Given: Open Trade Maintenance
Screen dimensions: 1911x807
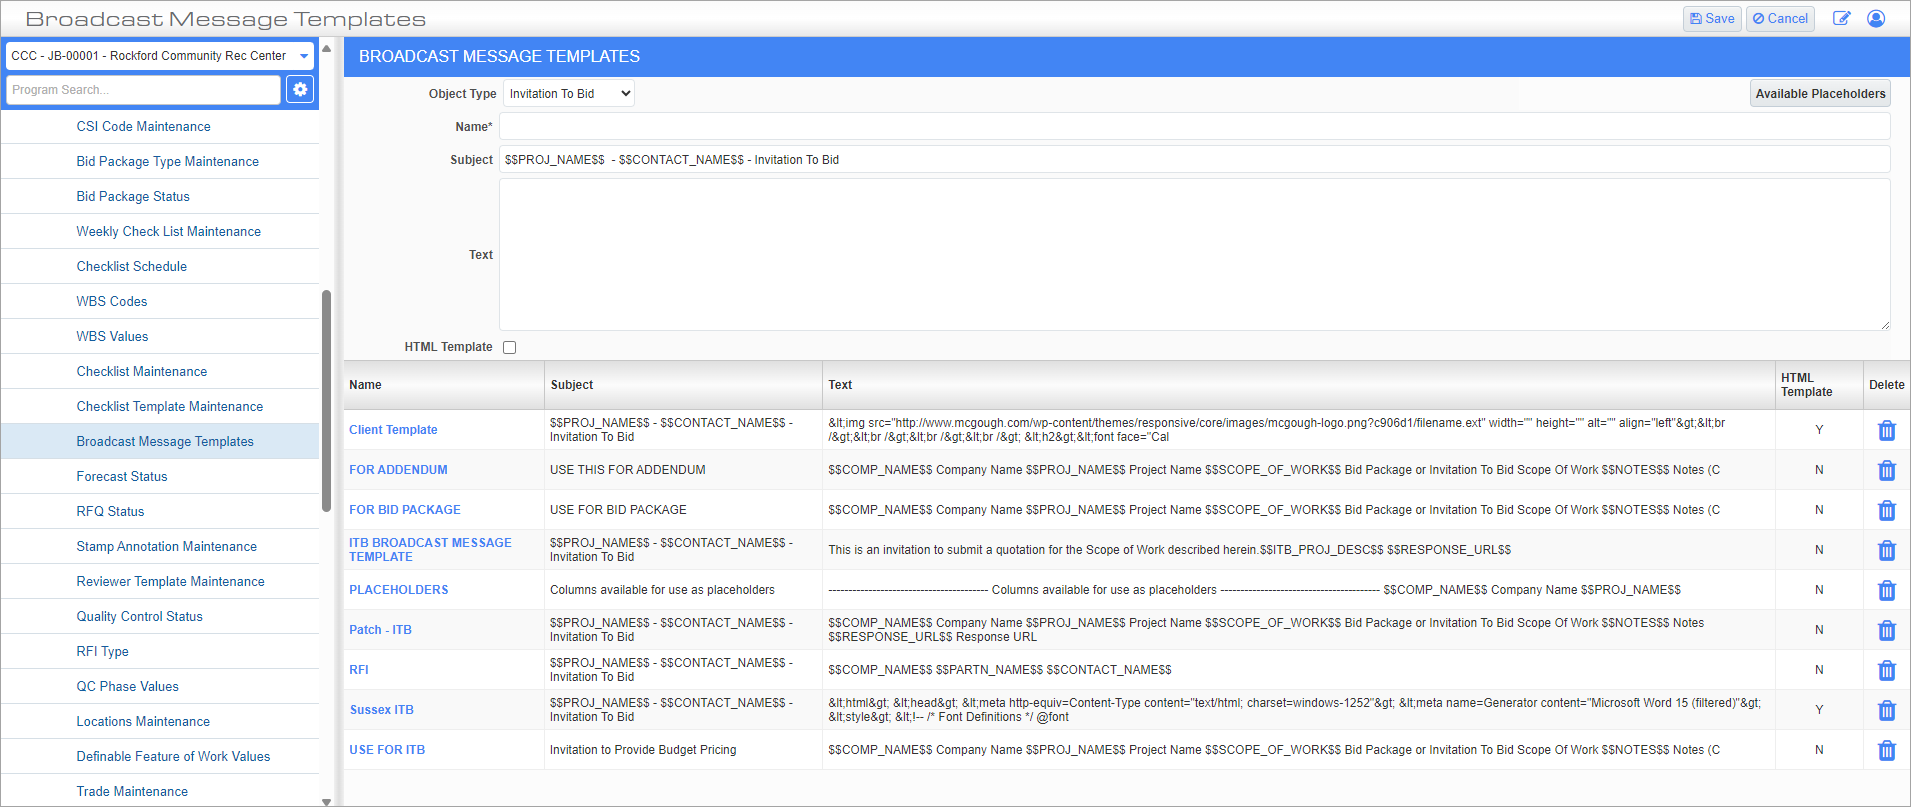Looking at the screenshot, I should tap(132, 792).
